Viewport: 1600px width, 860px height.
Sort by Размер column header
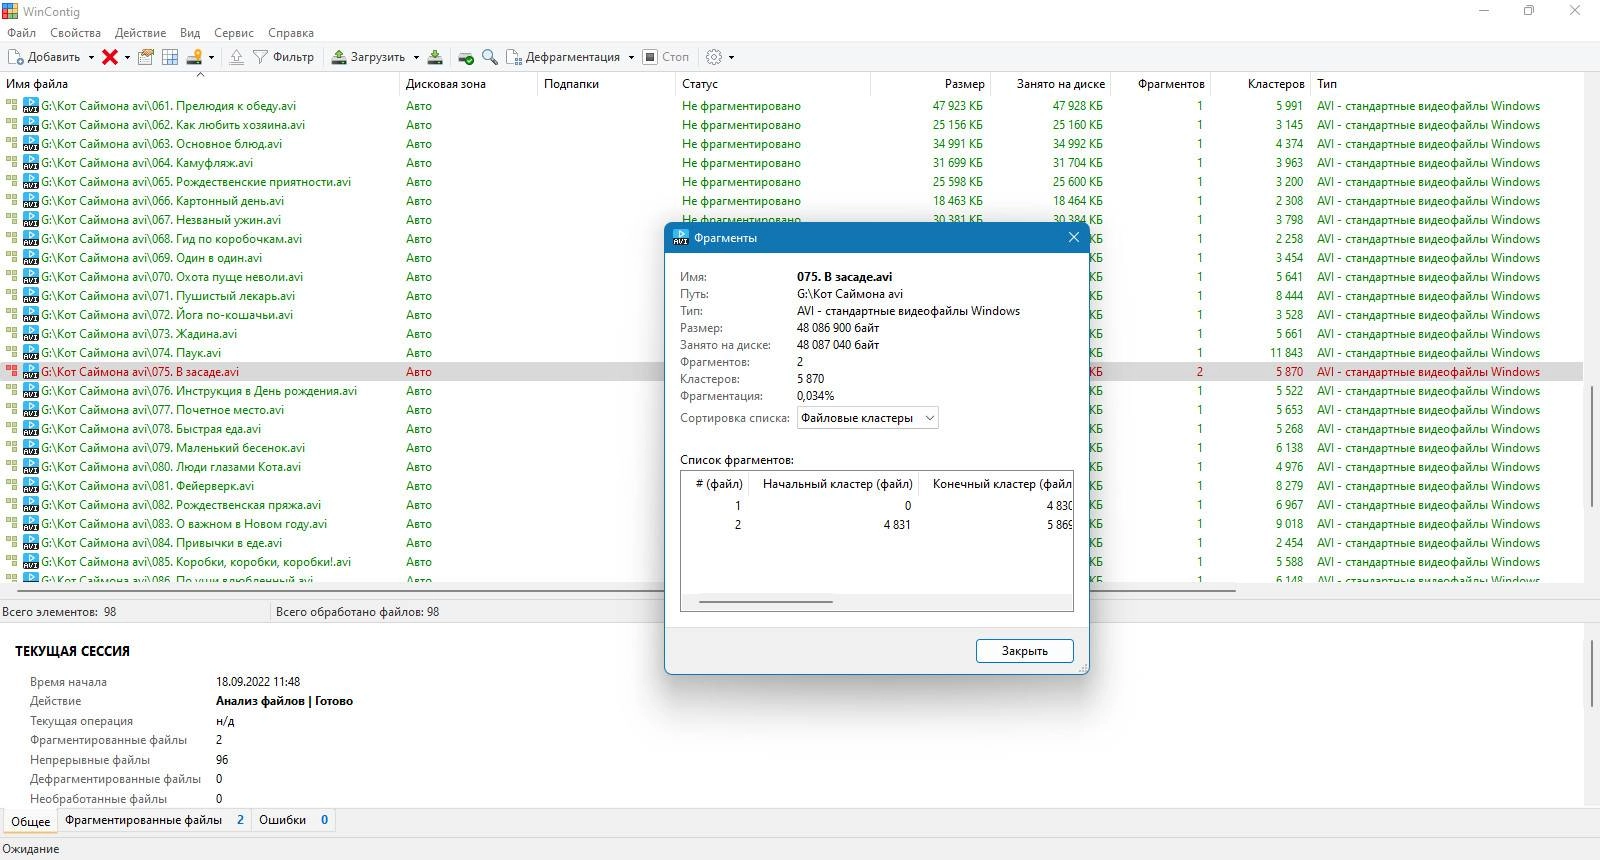pyautogui.click(x=930, y=84)
